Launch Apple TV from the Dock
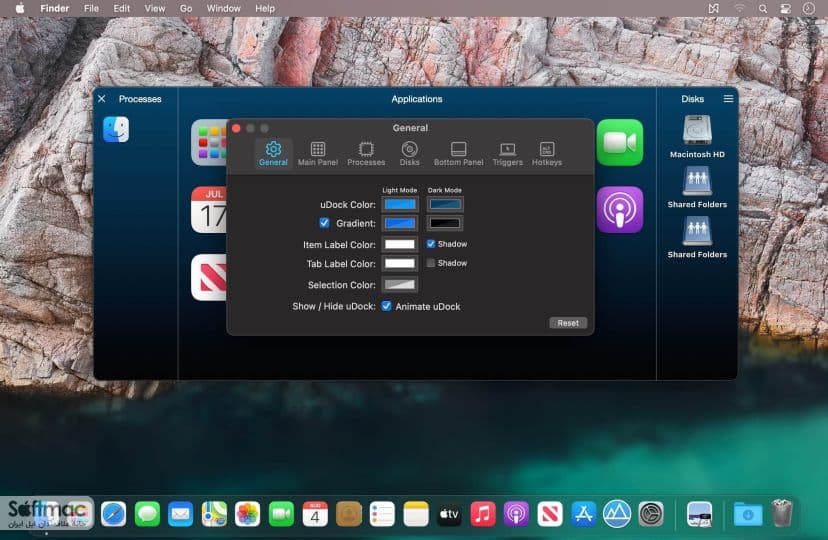This screenshot has width=828, height=540. [449, 514]
